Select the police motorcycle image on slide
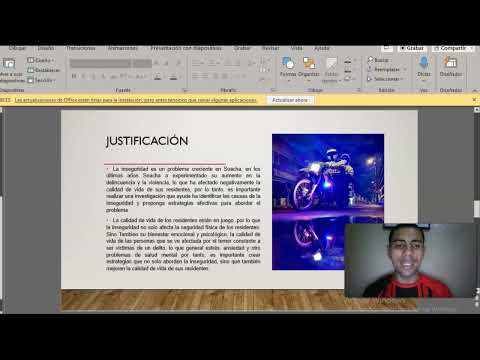The width and height of the screenshot is (480, 360). [328, 202]
